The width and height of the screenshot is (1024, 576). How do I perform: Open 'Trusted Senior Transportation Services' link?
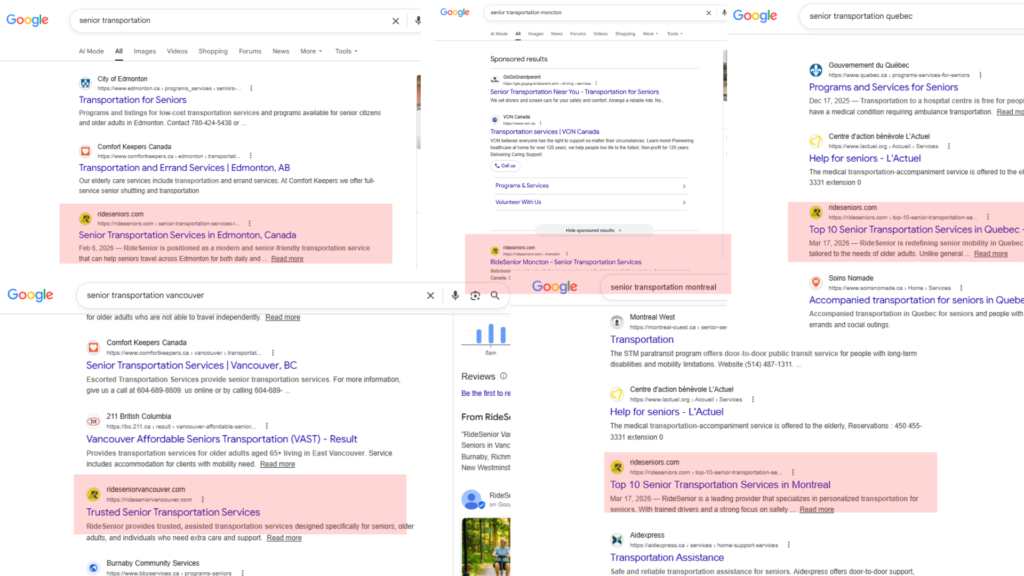173,513
